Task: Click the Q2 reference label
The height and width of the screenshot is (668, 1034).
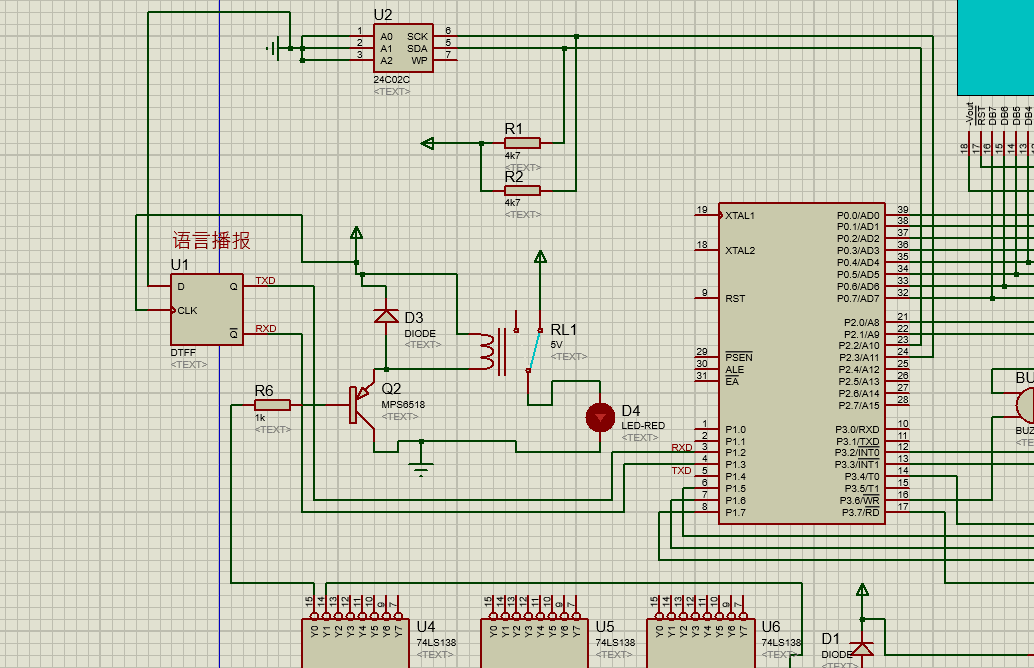Action: click(391, 389)
